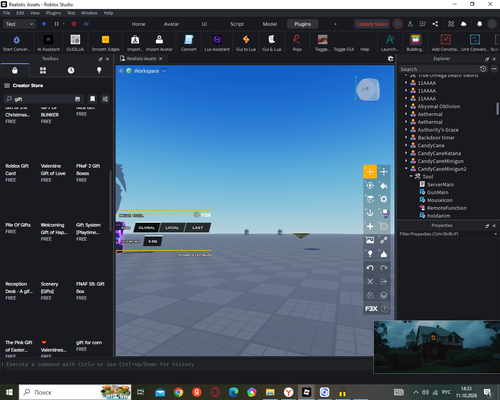The width and height of the screenshot is (500, 400).
Task: Select the F3X Paint bucket tool
Action: [384, 185]
